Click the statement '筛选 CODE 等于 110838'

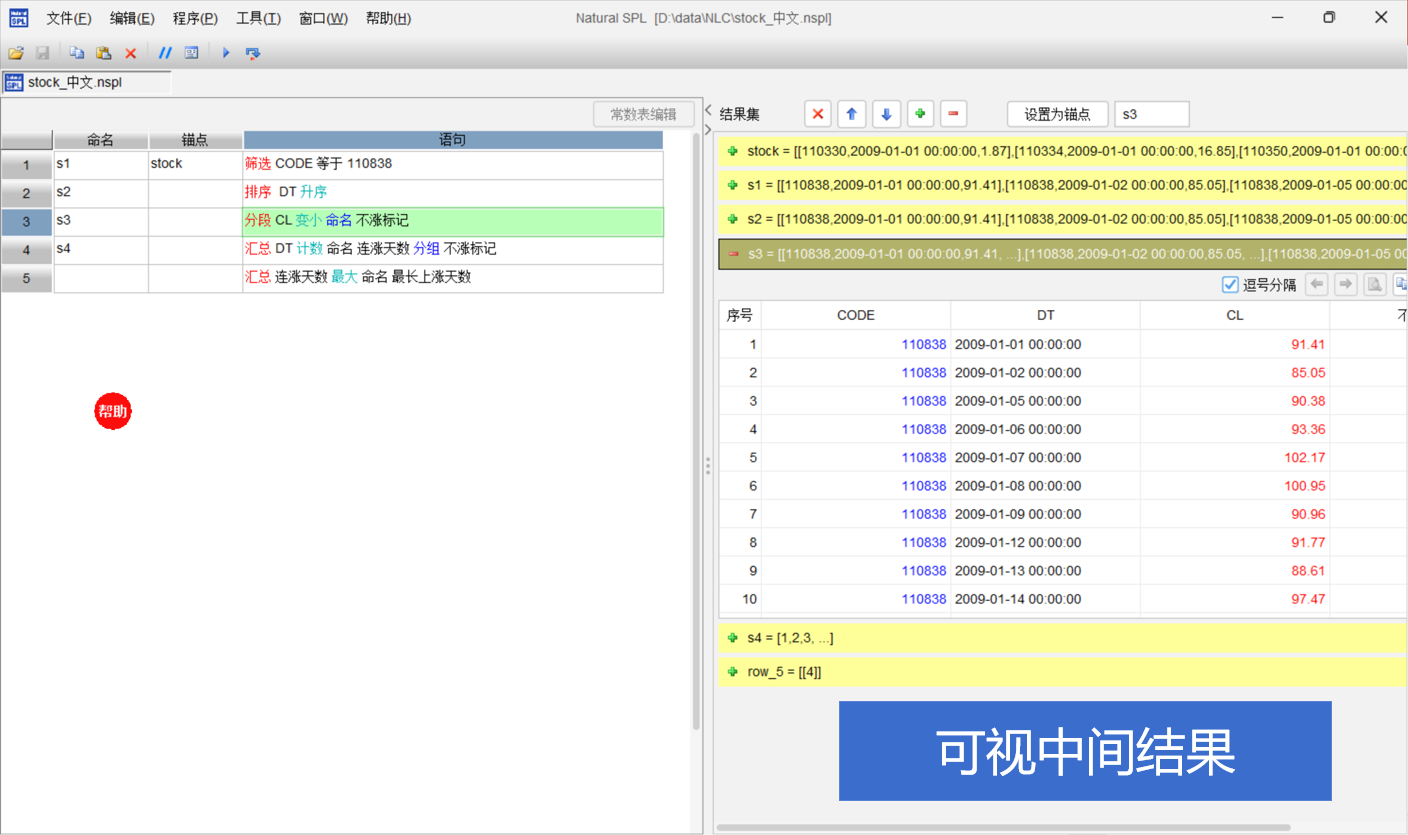tap(453, 165)
